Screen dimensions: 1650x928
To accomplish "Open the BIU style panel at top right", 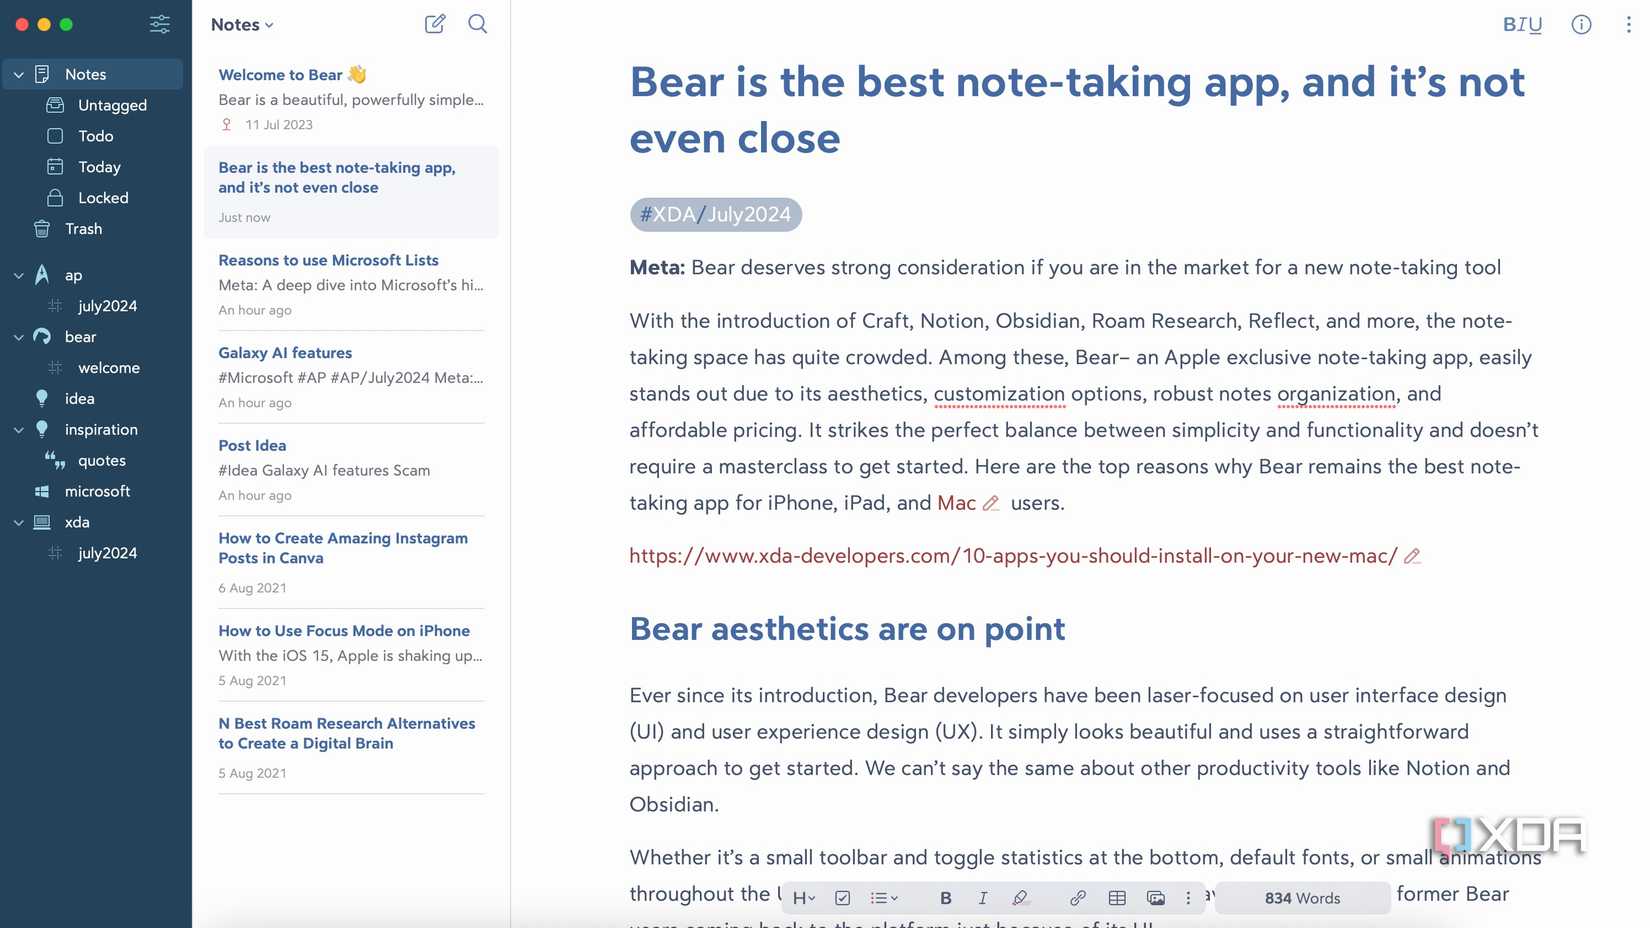I will 1522,24.
